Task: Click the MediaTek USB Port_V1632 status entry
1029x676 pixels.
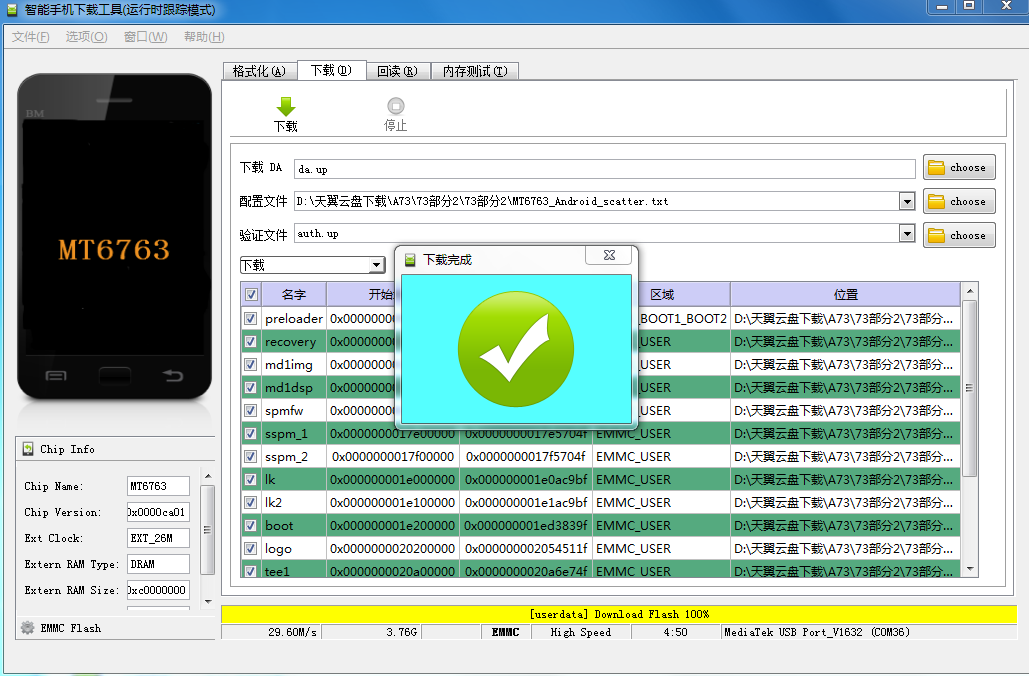Action: point(816,632)
